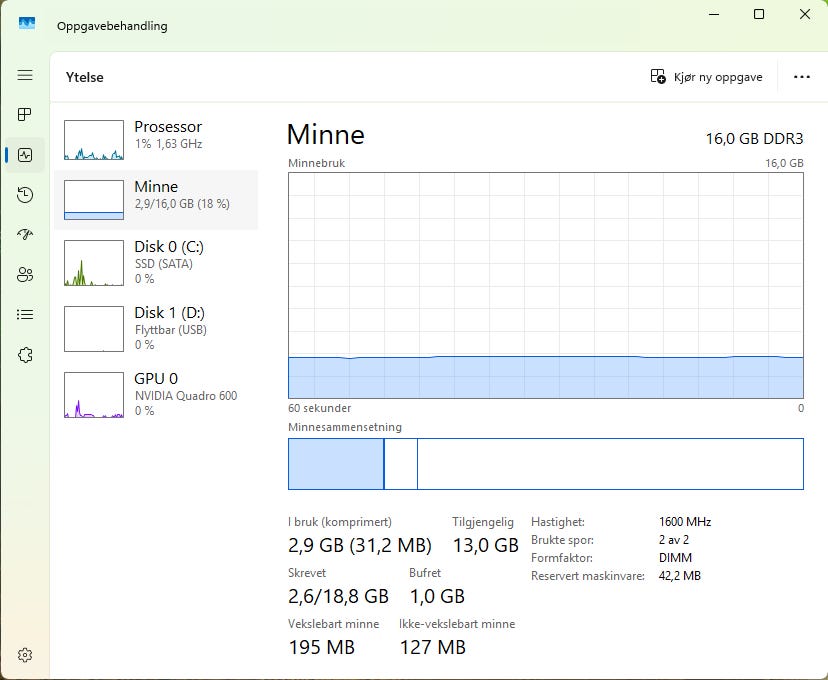Open the Users sidebar icon
This screenshot has width=828, height=680.
coord(25,275)
